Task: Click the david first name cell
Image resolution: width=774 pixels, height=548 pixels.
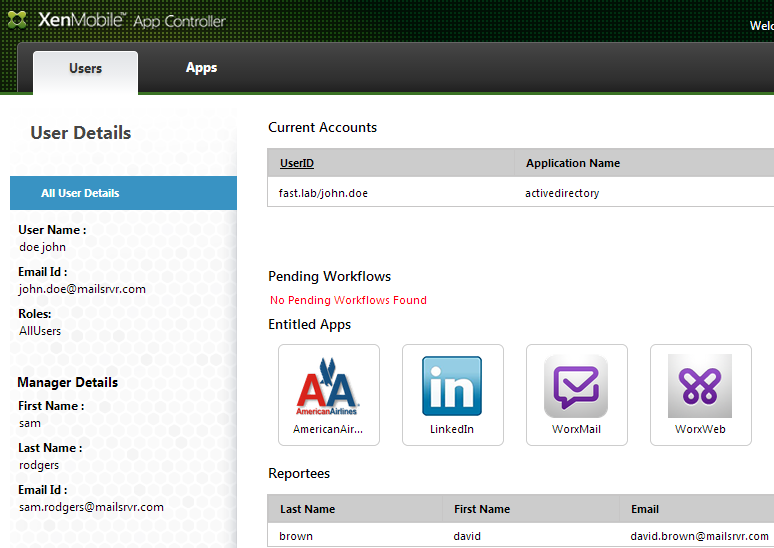Action: (467, 536)
